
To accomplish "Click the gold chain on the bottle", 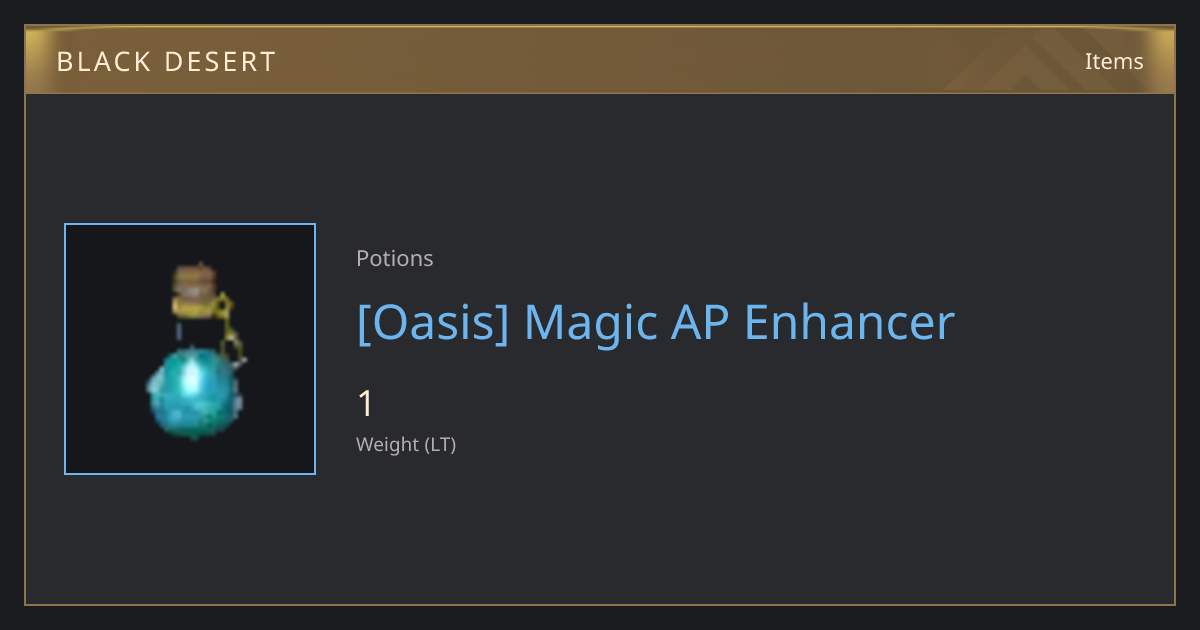I will point(231,330).
